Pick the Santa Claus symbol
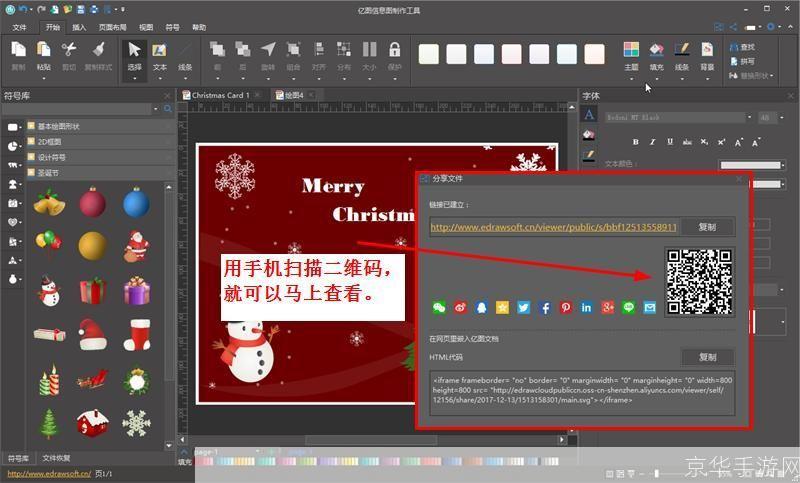Image resolution: width=800 pixels, height=483 pixels. click(x=136, y=246)
